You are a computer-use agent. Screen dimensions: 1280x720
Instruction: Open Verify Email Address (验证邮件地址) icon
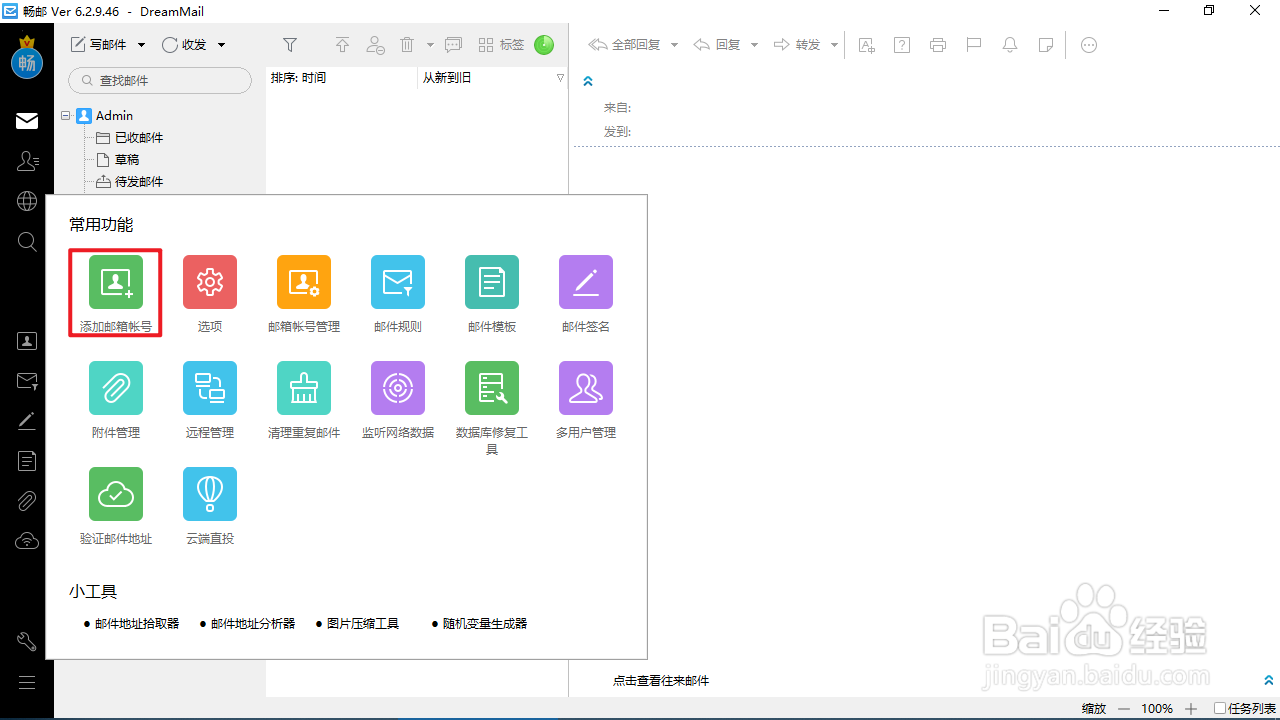coord(116,494)
